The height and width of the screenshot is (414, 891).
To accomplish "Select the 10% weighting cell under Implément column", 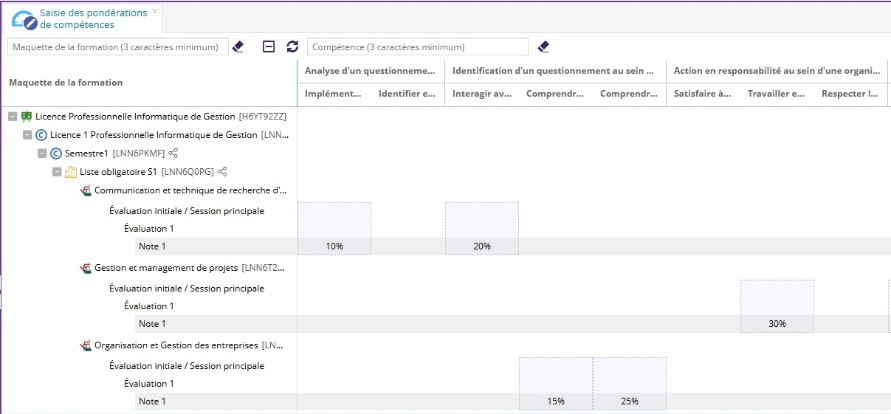I will [x=333, y=246].
